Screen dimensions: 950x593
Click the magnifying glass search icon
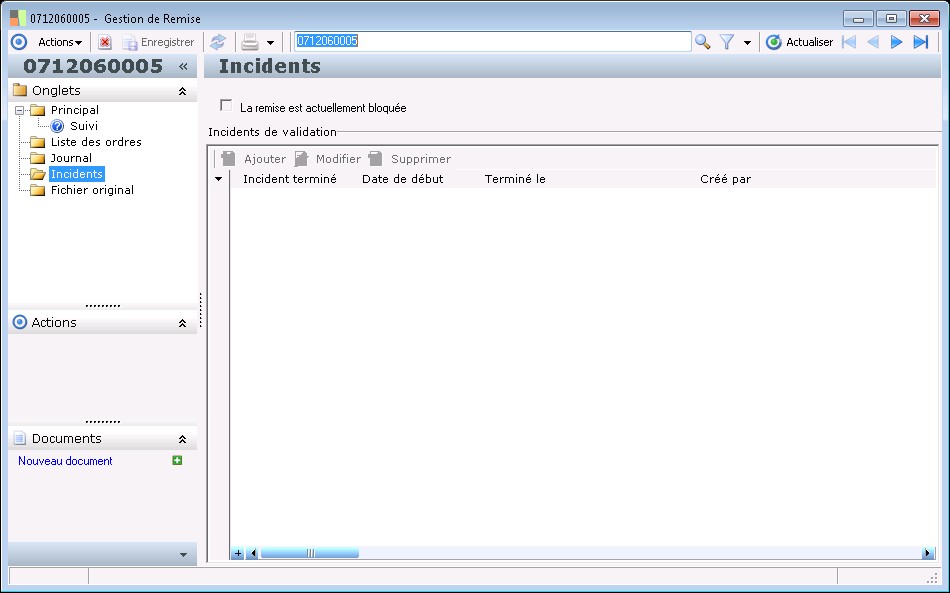[703, 42]
